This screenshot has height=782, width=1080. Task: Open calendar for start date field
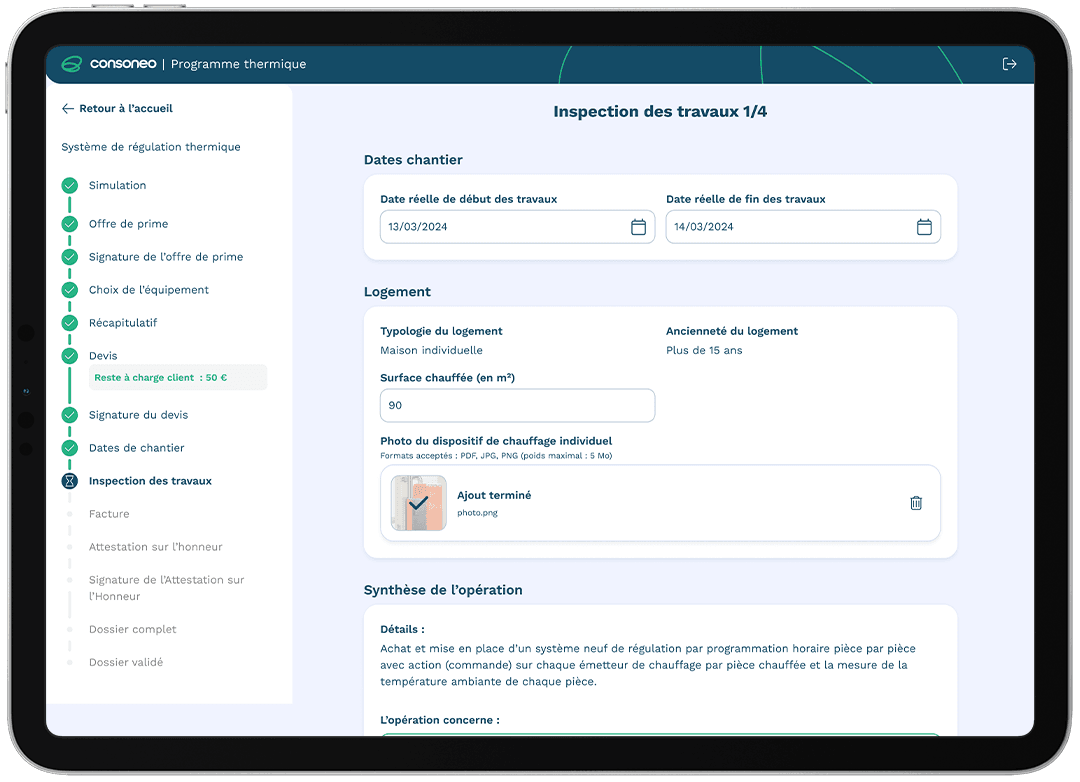coord(638,227)
